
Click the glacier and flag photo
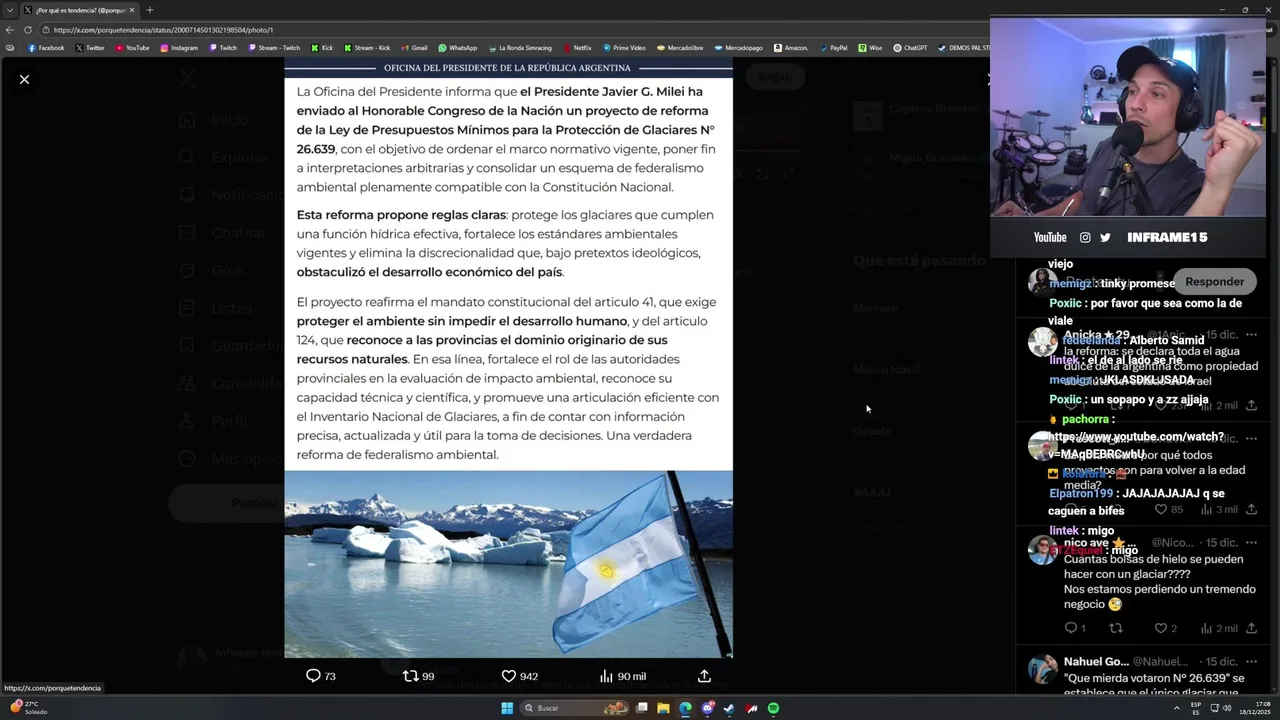508,564
